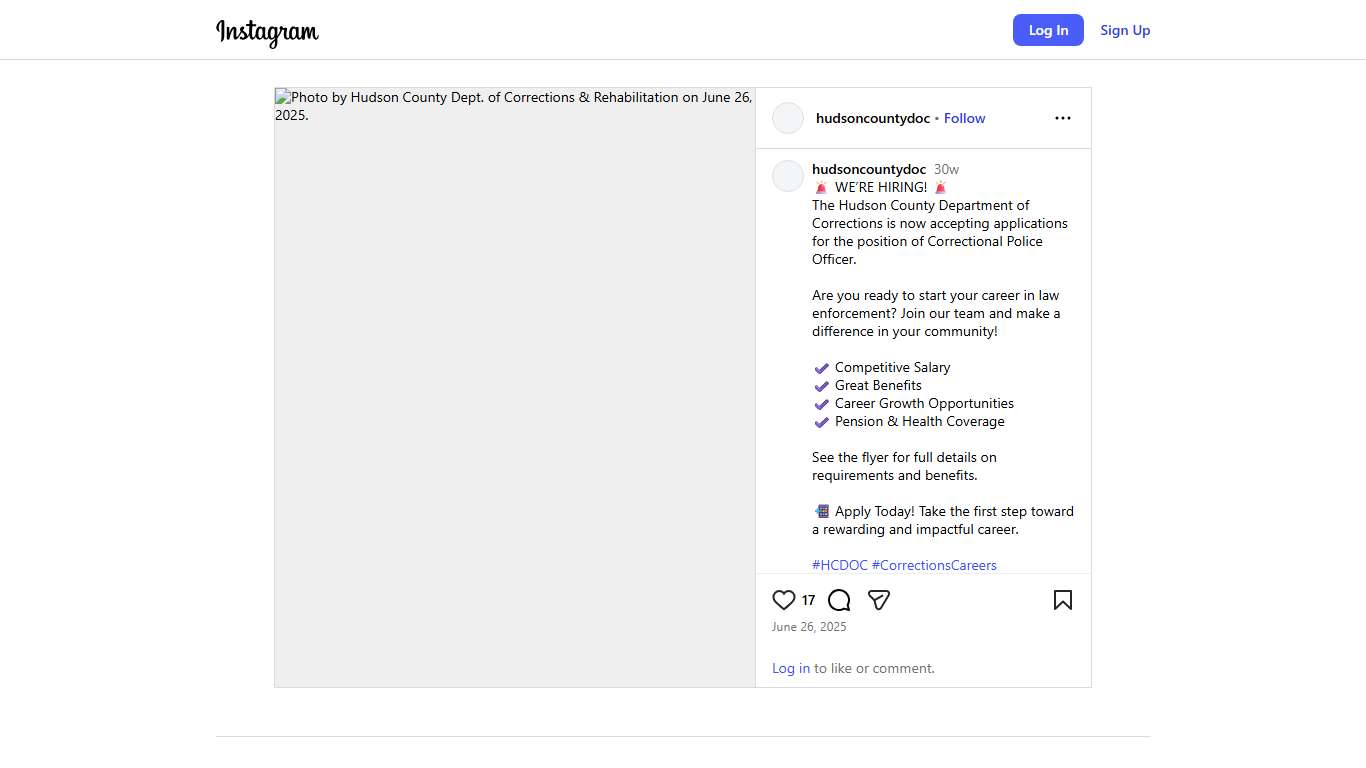Open hudsoncountydoc profile from post header
This screenshot has width=1366, height=768.
[x=872, y=118]
